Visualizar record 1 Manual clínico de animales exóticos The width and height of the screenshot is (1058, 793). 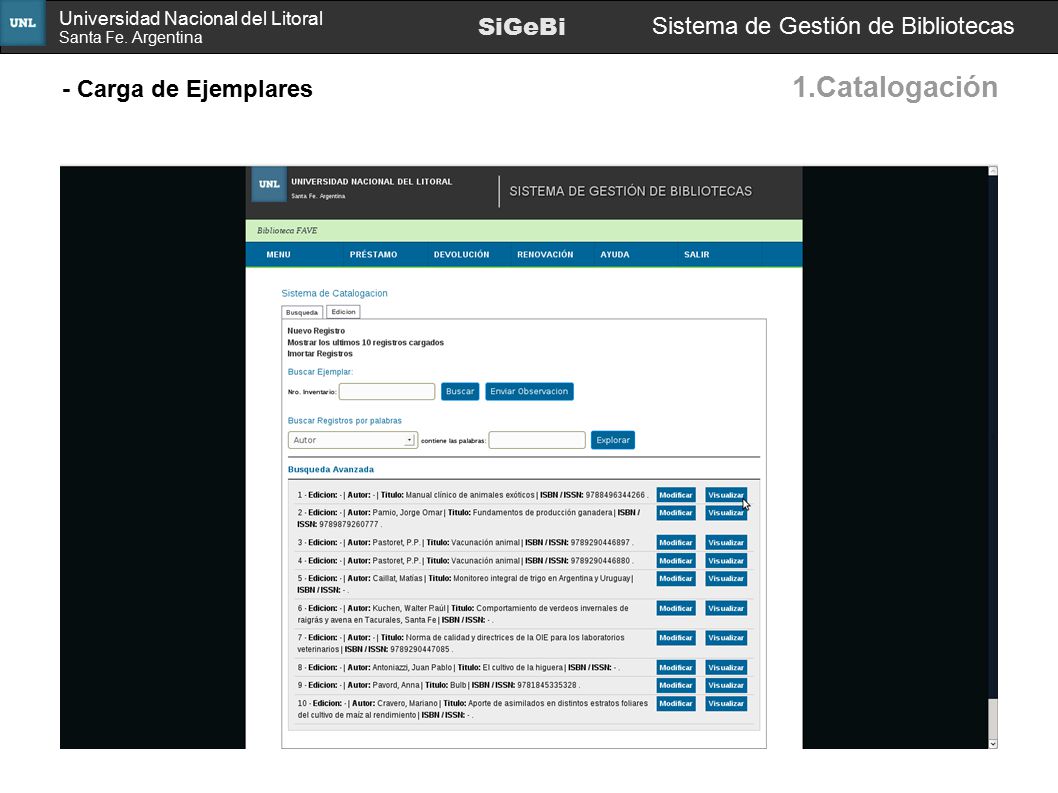(x=726, y=495)
